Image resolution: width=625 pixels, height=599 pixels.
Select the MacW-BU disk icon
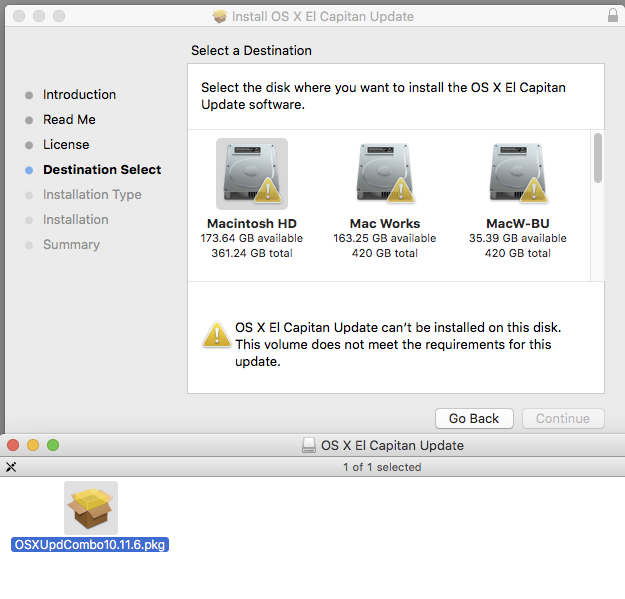coord(518,173)
